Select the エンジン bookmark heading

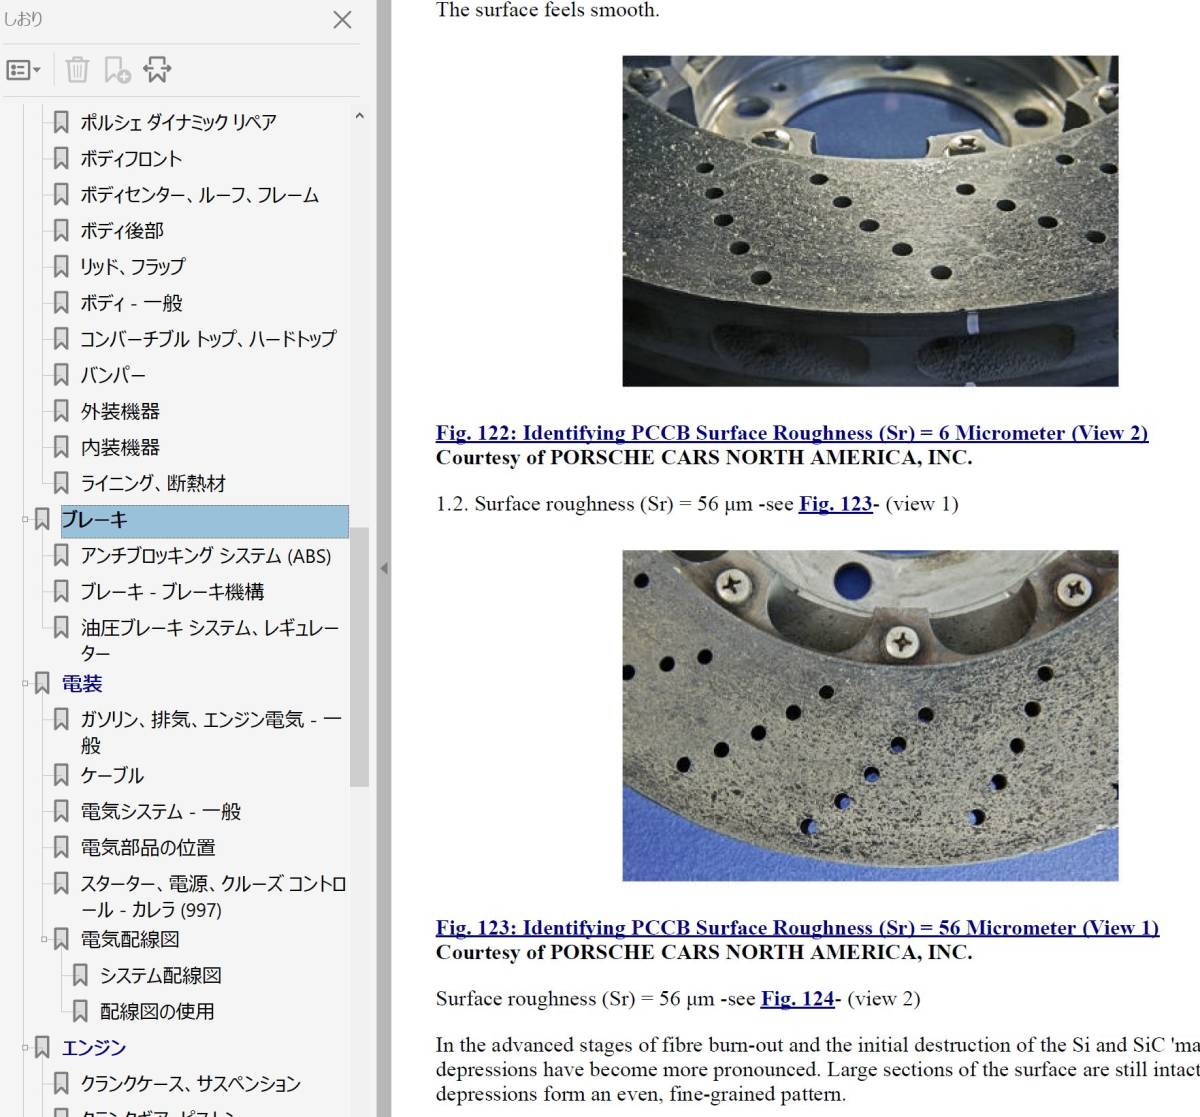coord(93,1047)
